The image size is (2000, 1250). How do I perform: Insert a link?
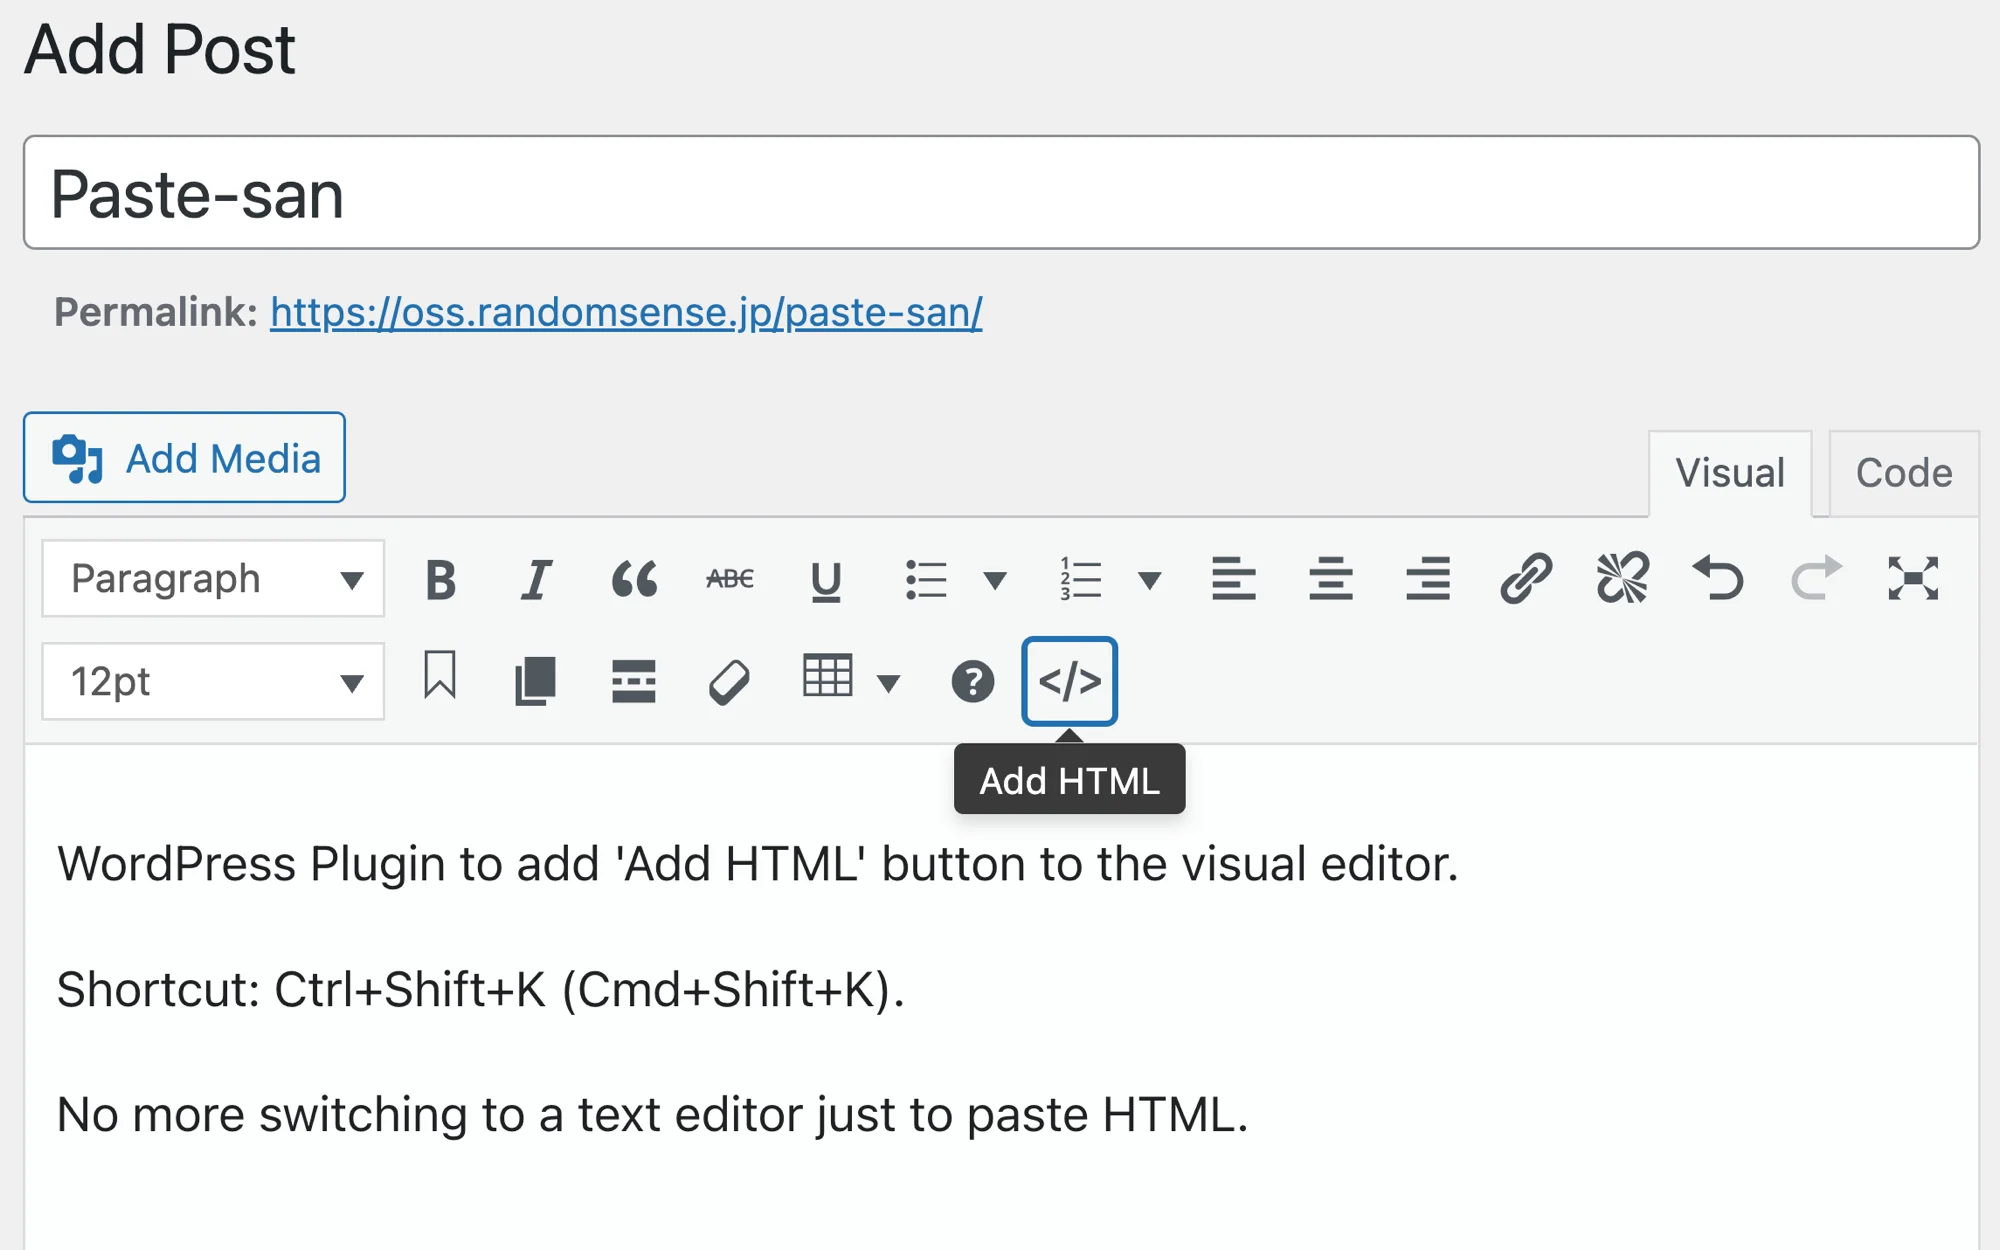(1526, 578)
